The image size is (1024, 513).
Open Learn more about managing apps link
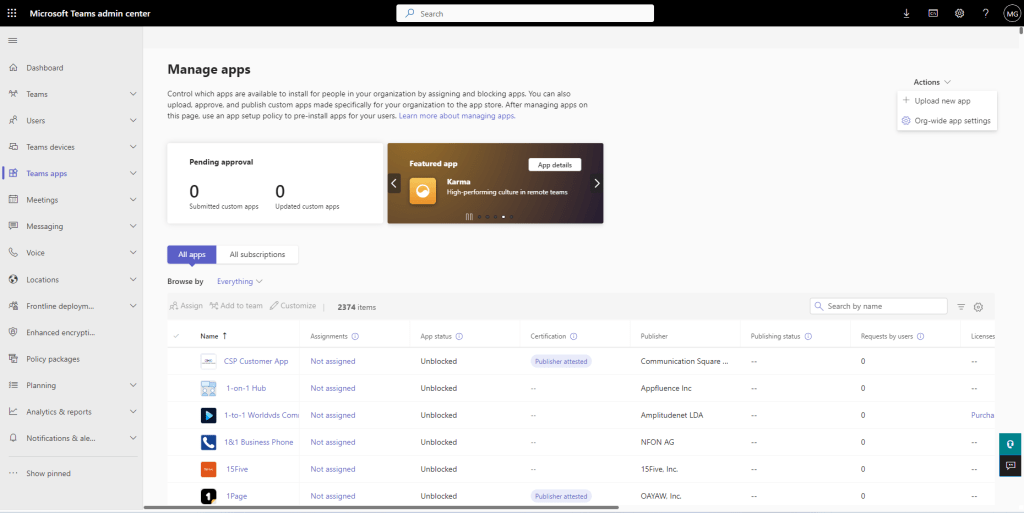tap(457, 116)
